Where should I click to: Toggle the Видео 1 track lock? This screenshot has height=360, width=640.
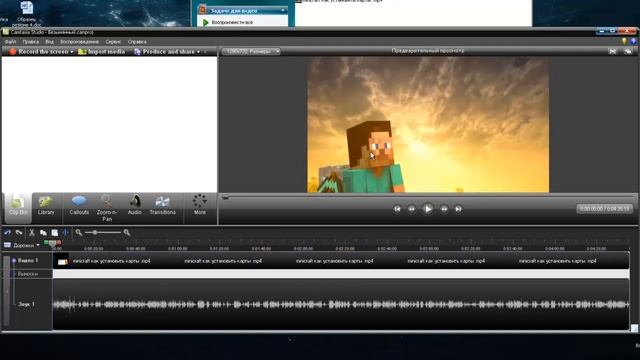14,260
